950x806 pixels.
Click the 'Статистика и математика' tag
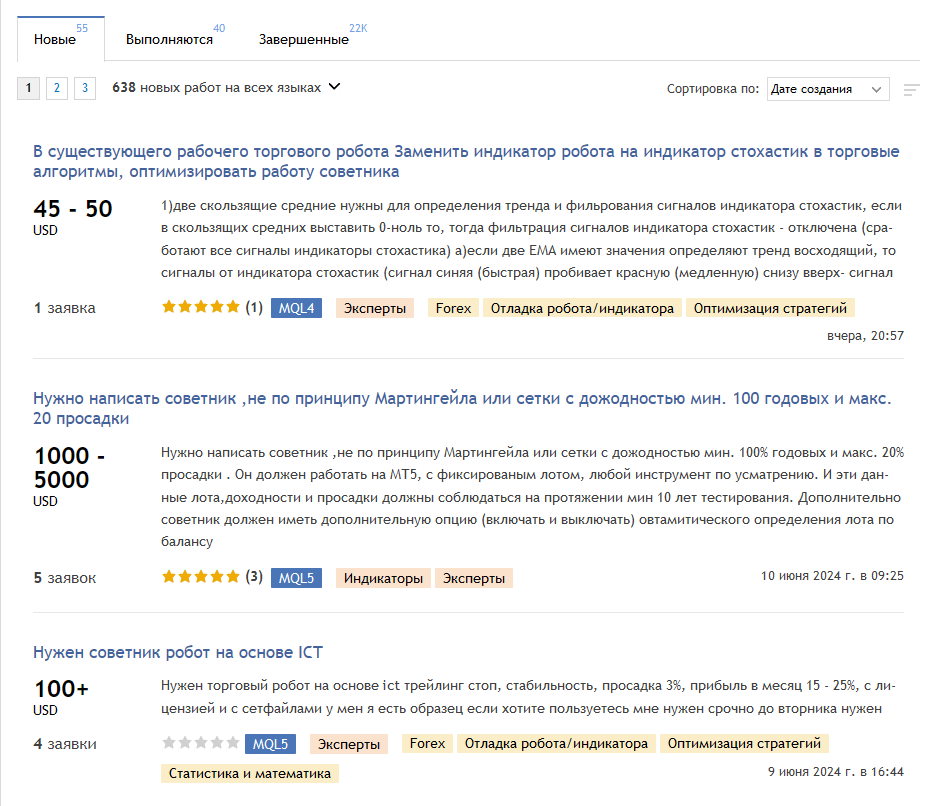click(x=250, y=773)
